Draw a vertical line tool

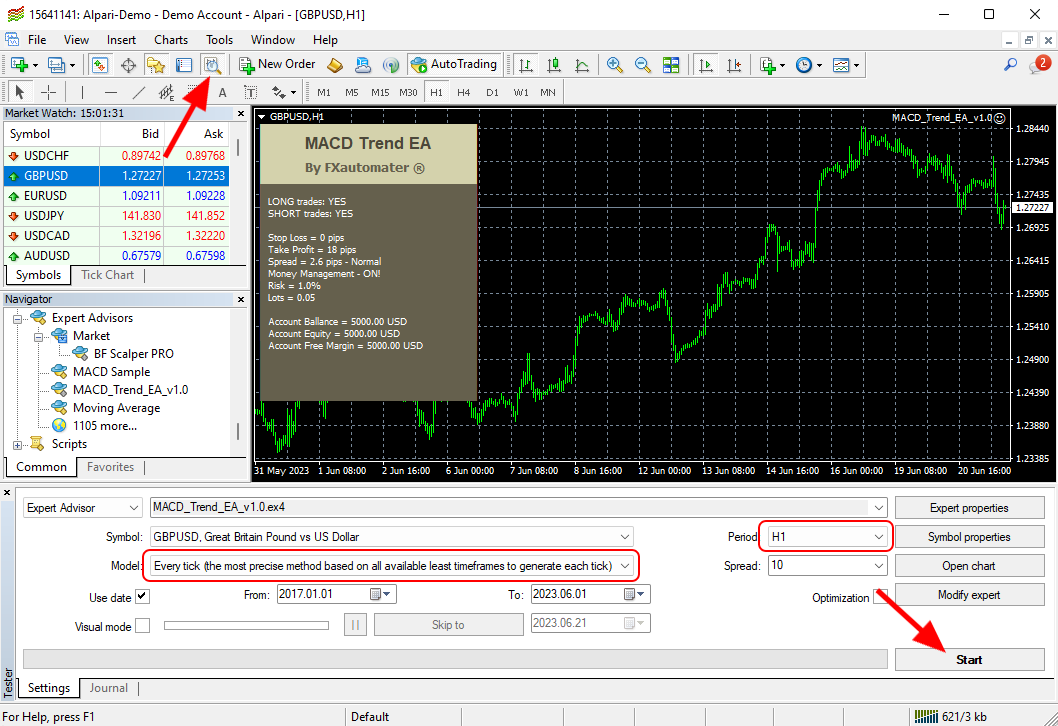[82, 92]
